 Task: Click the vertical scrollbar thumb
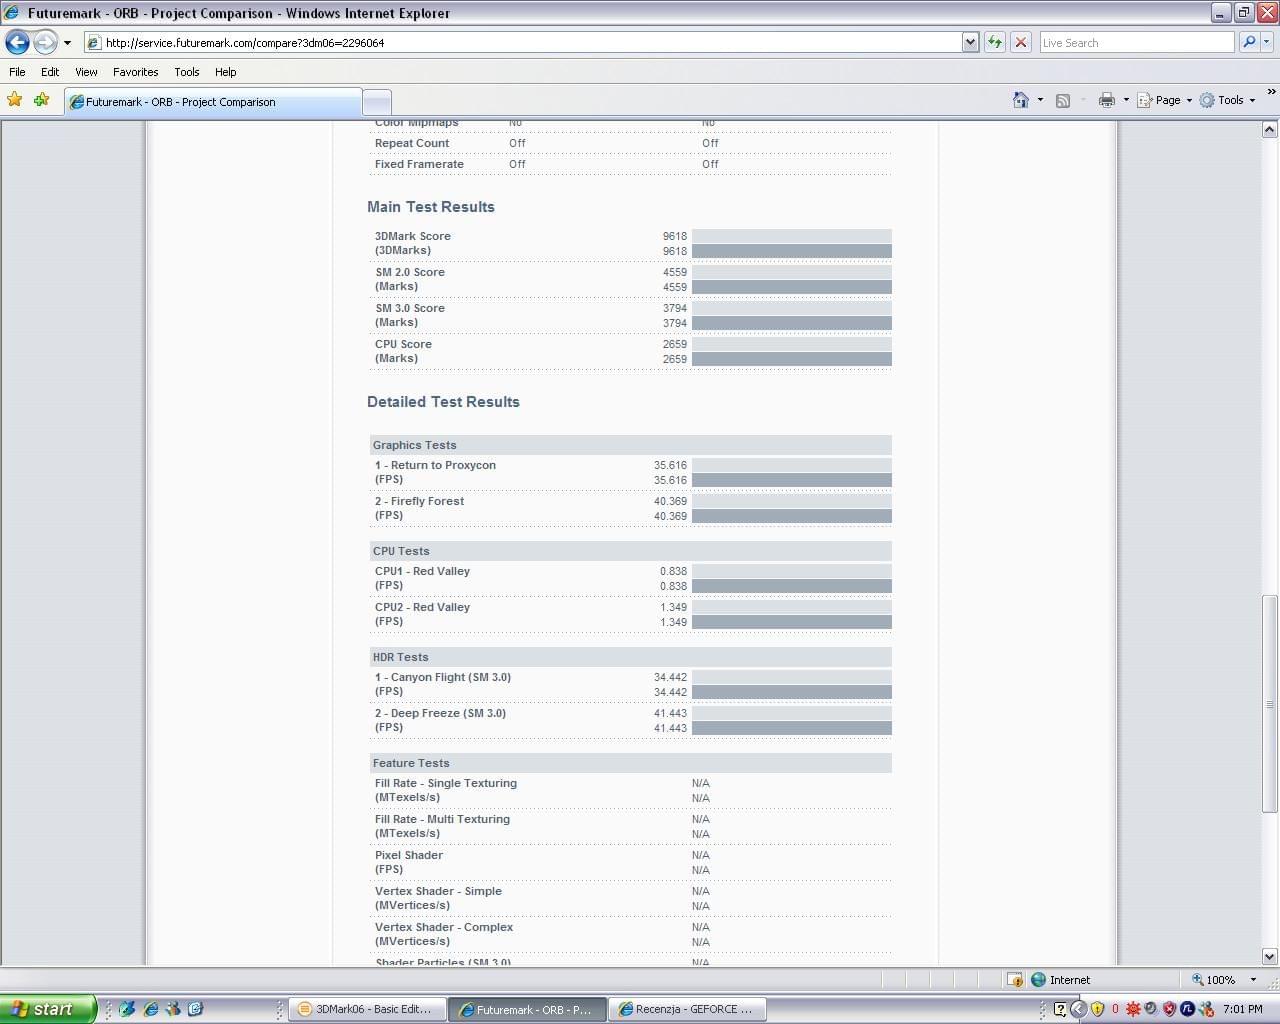coord(1269,704)
